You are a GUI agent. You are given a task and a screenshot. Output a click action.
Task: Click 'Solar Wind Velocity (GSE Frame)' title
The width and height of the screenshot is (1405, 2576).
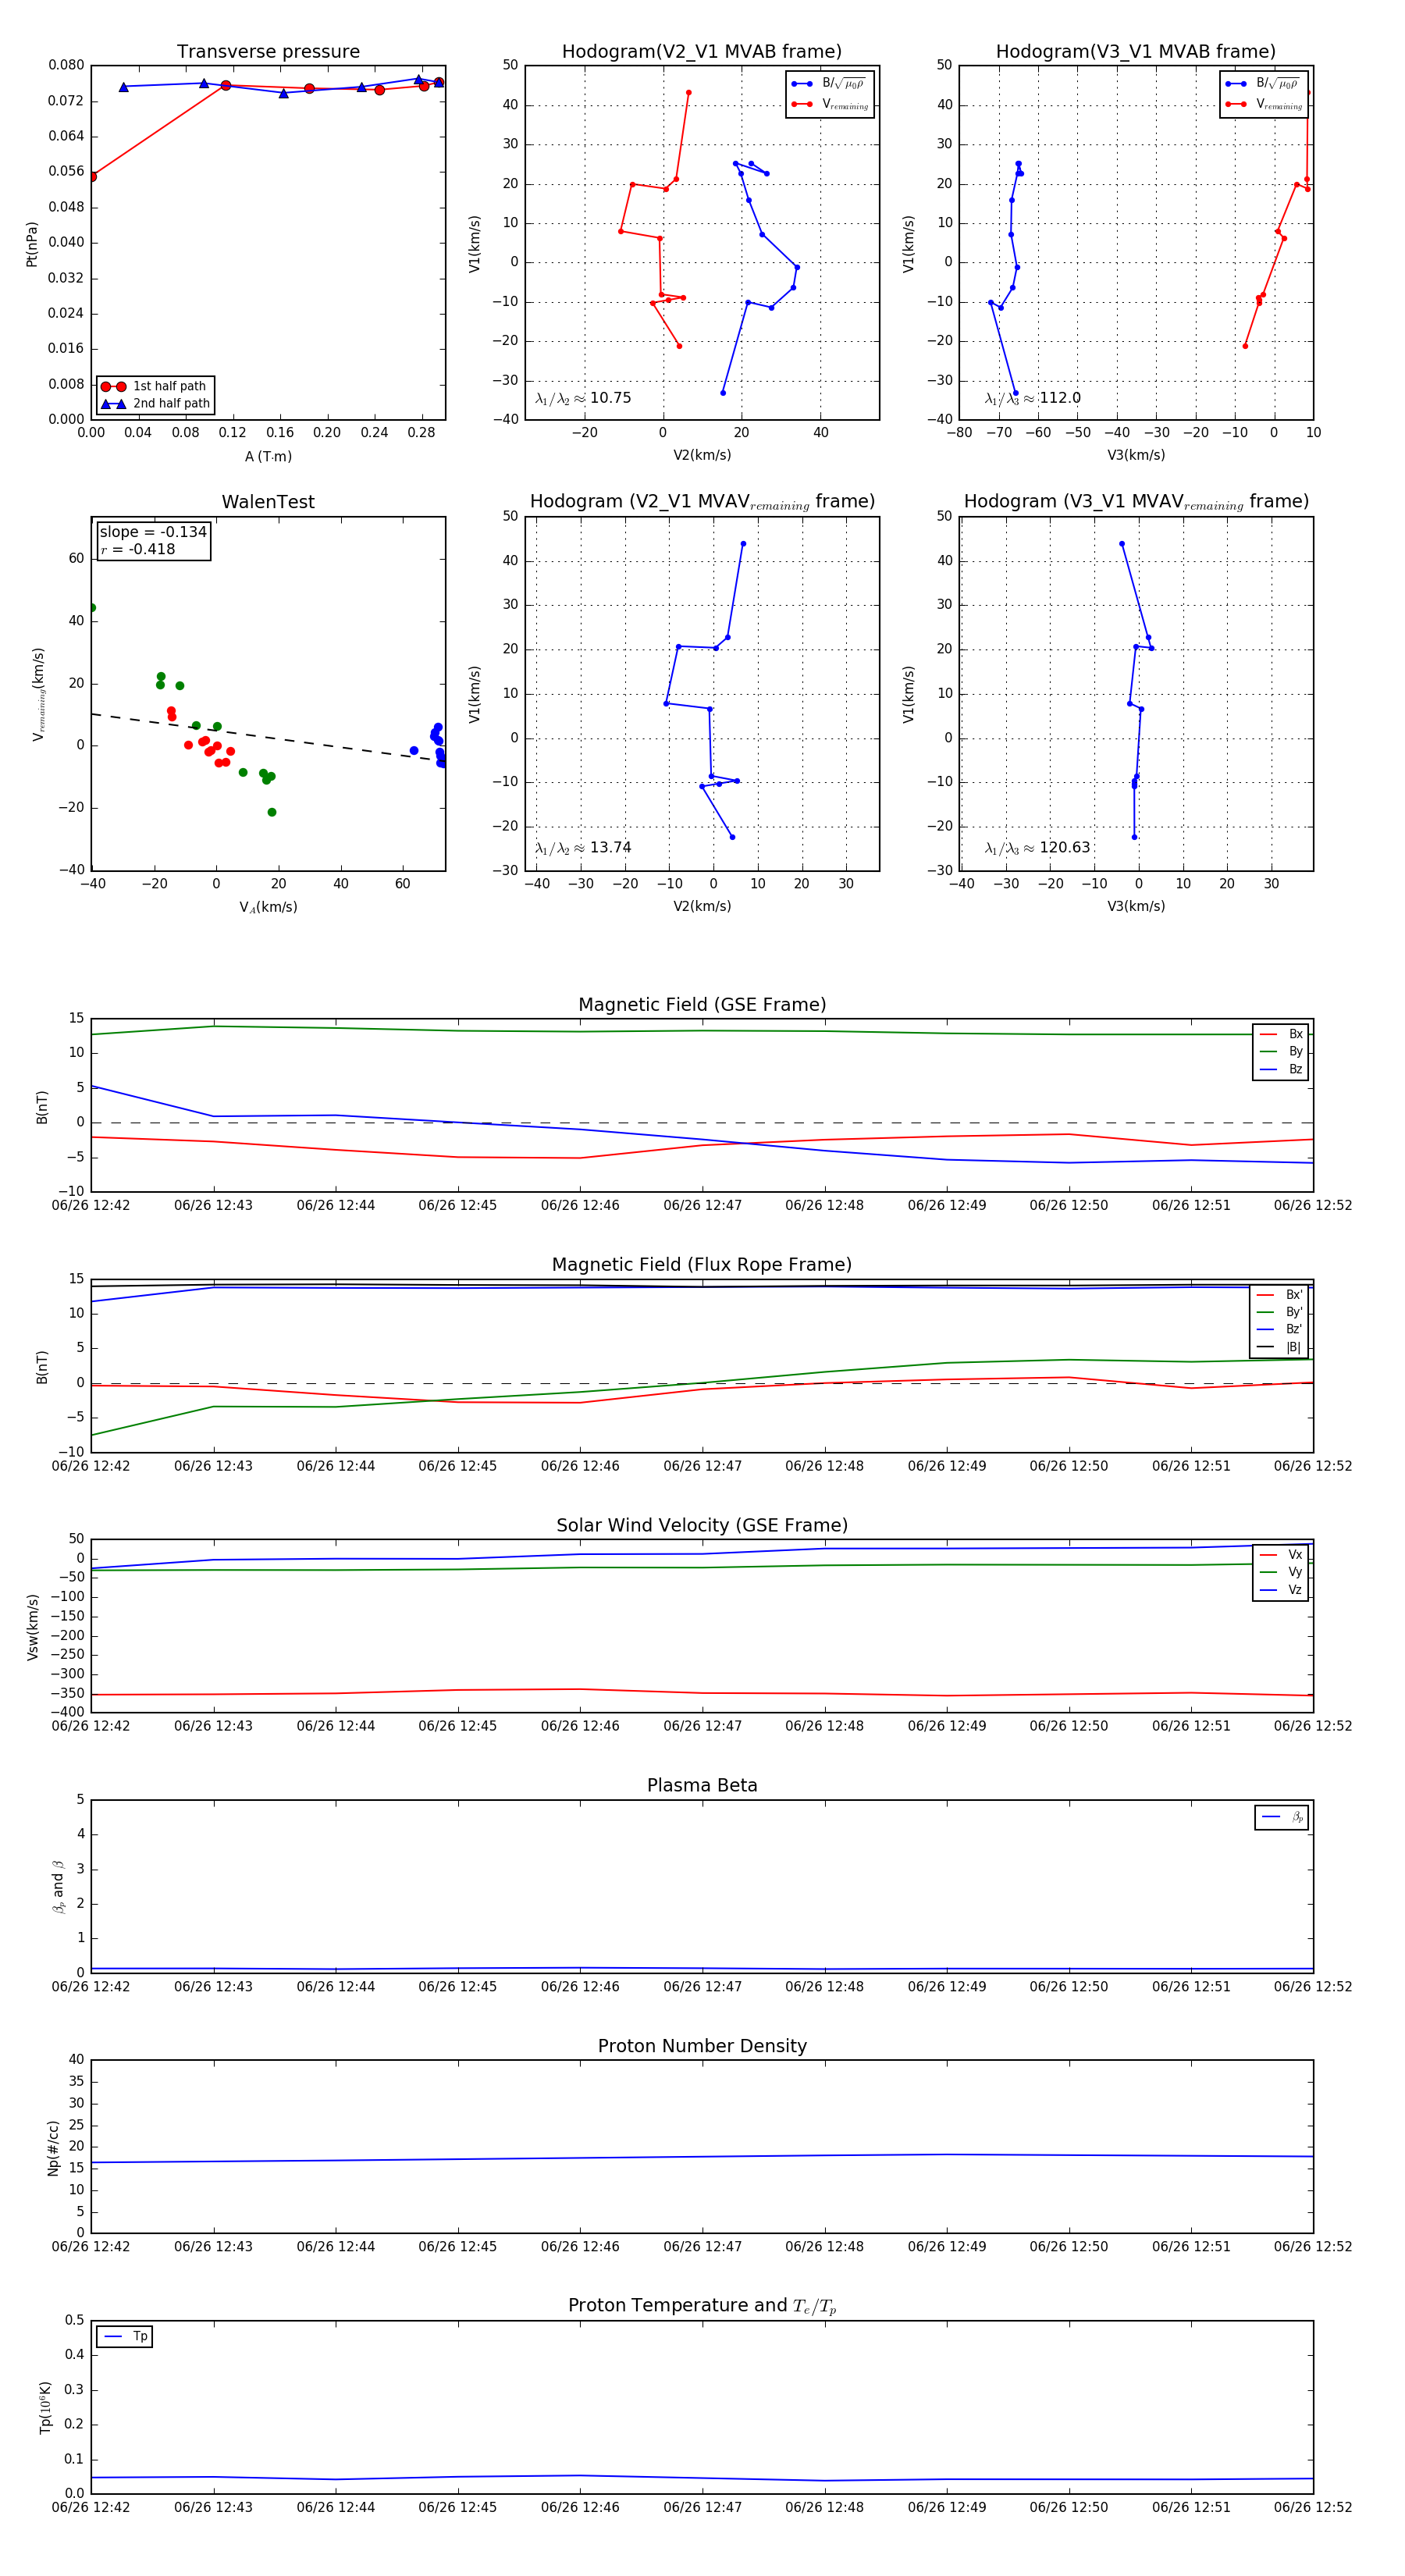click(x=702, y=1525)
